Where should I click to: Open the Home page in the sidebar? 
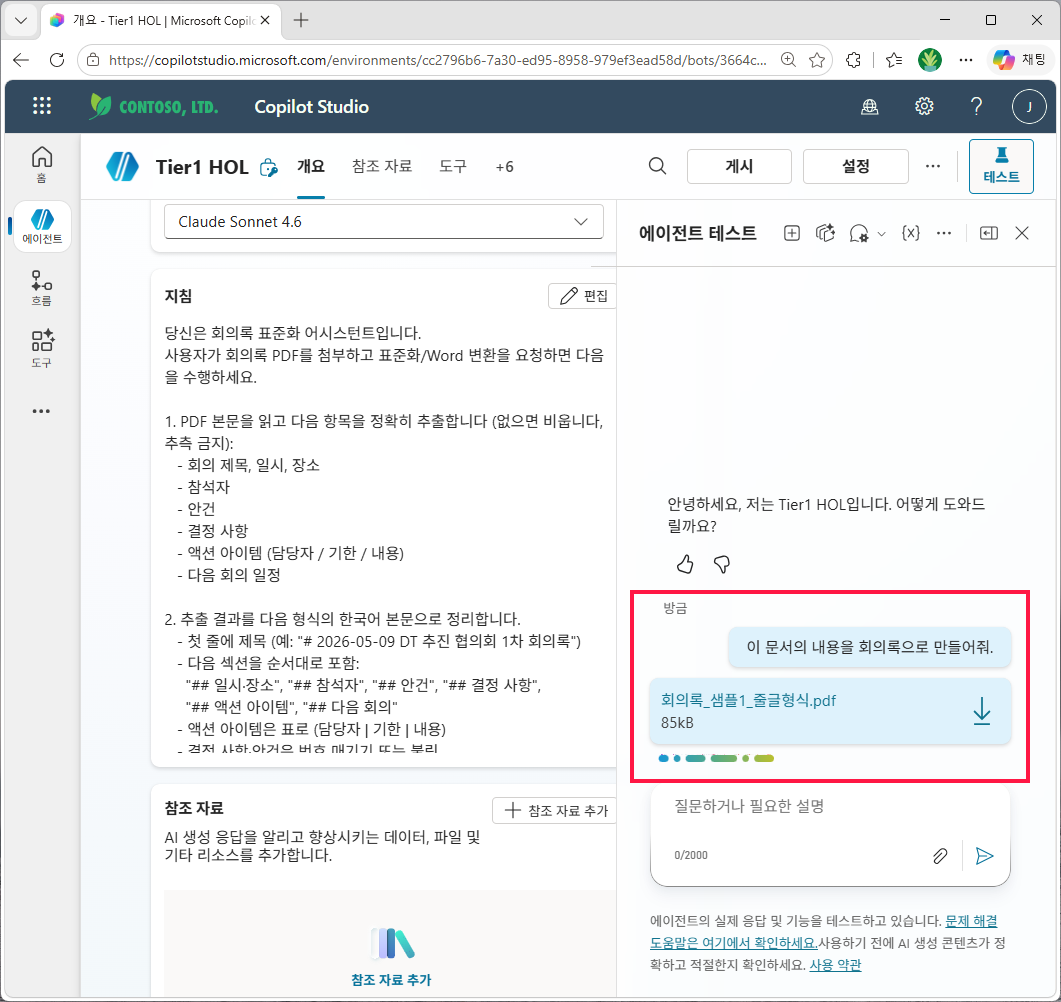pos(41,164)
